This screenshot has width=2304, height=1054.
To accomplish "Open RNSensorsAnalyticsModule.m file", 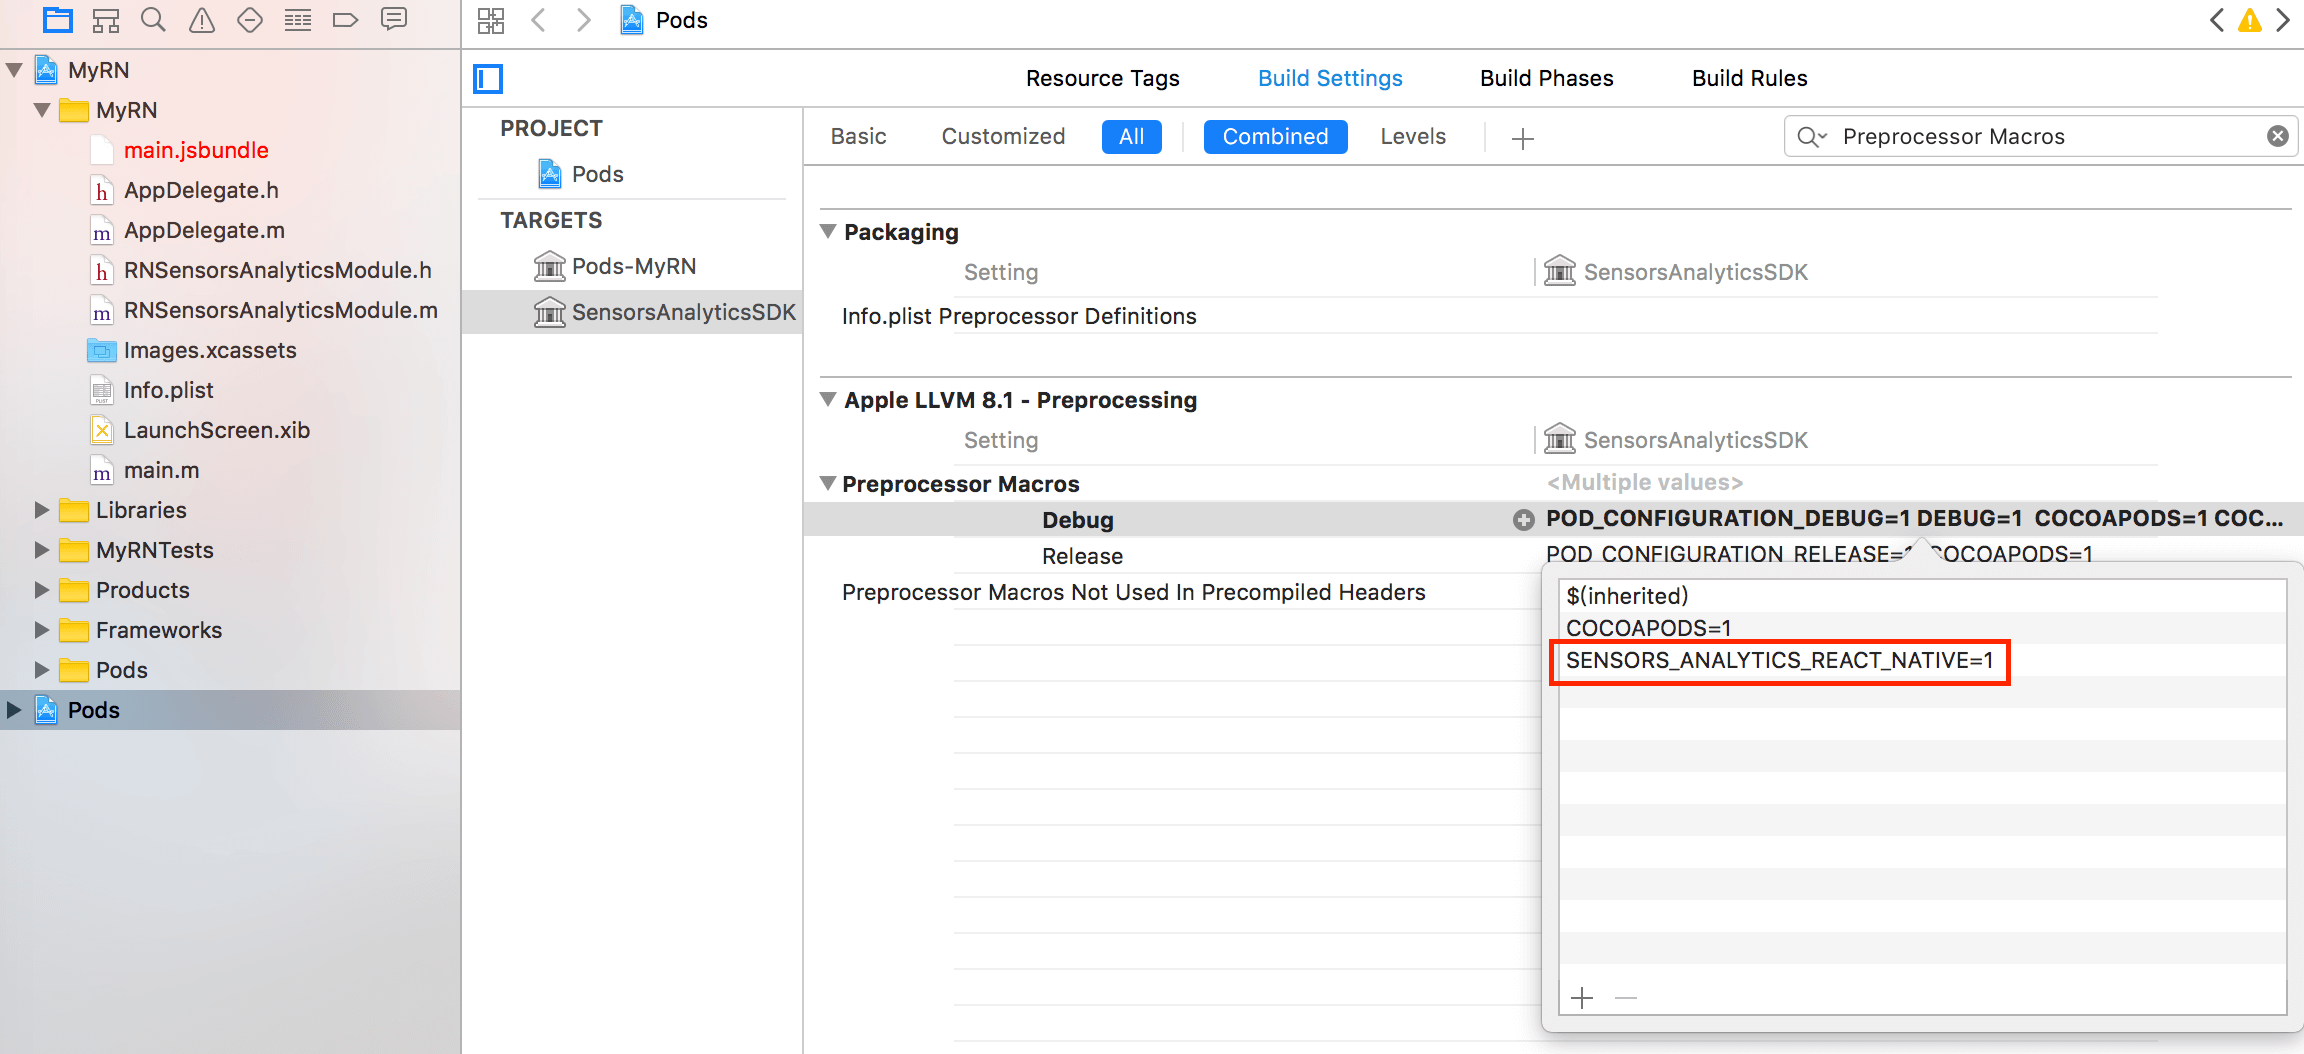I will click(280, 310).
